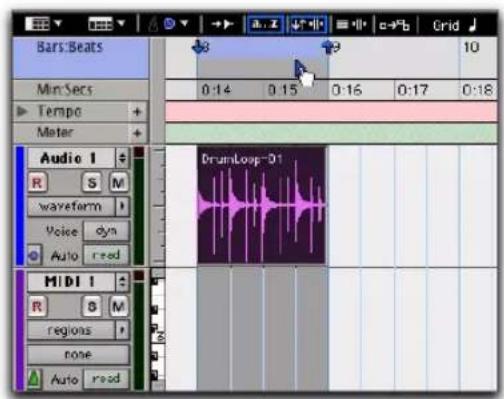Click the pink Tempo ruler strip
This screenshot has width=504, height=399.
point(331,112)
